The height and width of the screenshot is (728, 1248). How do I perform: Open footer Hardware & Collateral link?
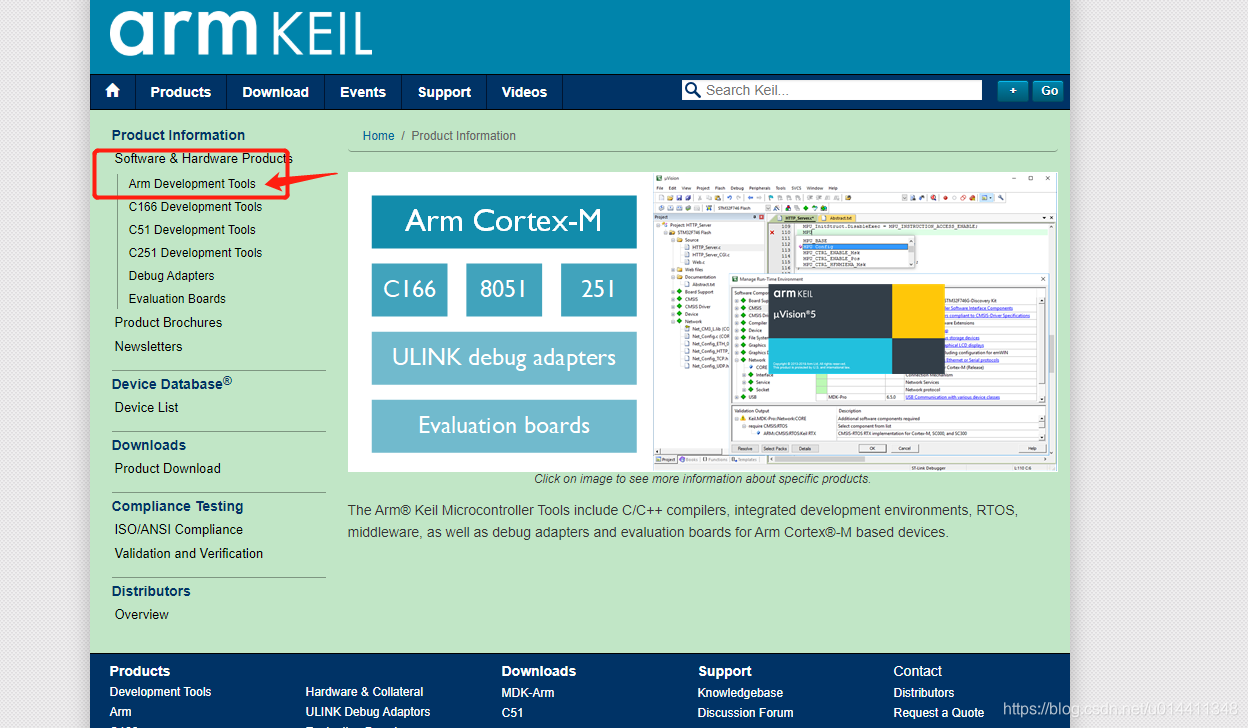click(x=364, y=692)
